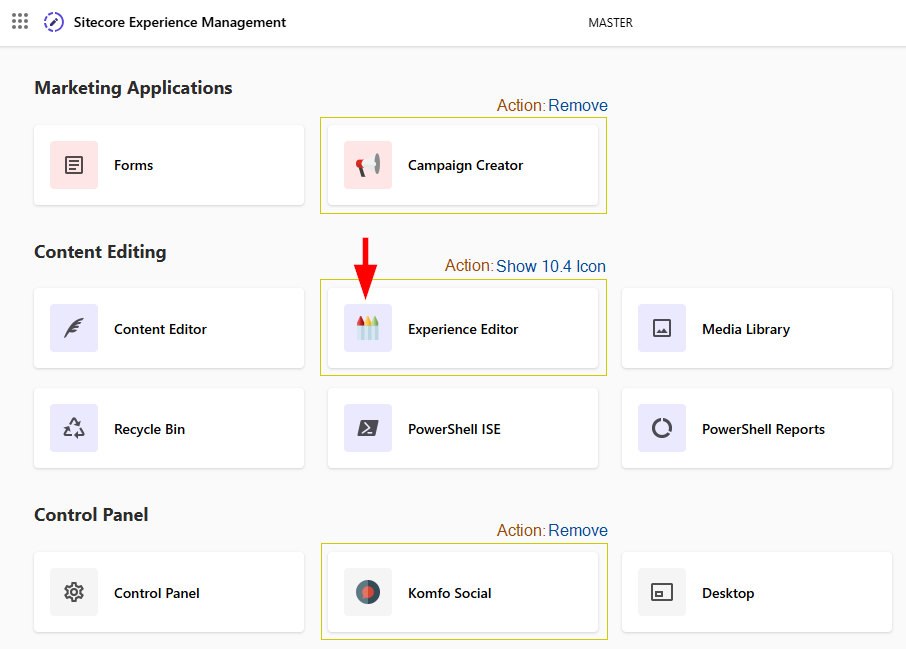Click the Marketing Applications heading
906x649 pixels.
tap(133, 88)
